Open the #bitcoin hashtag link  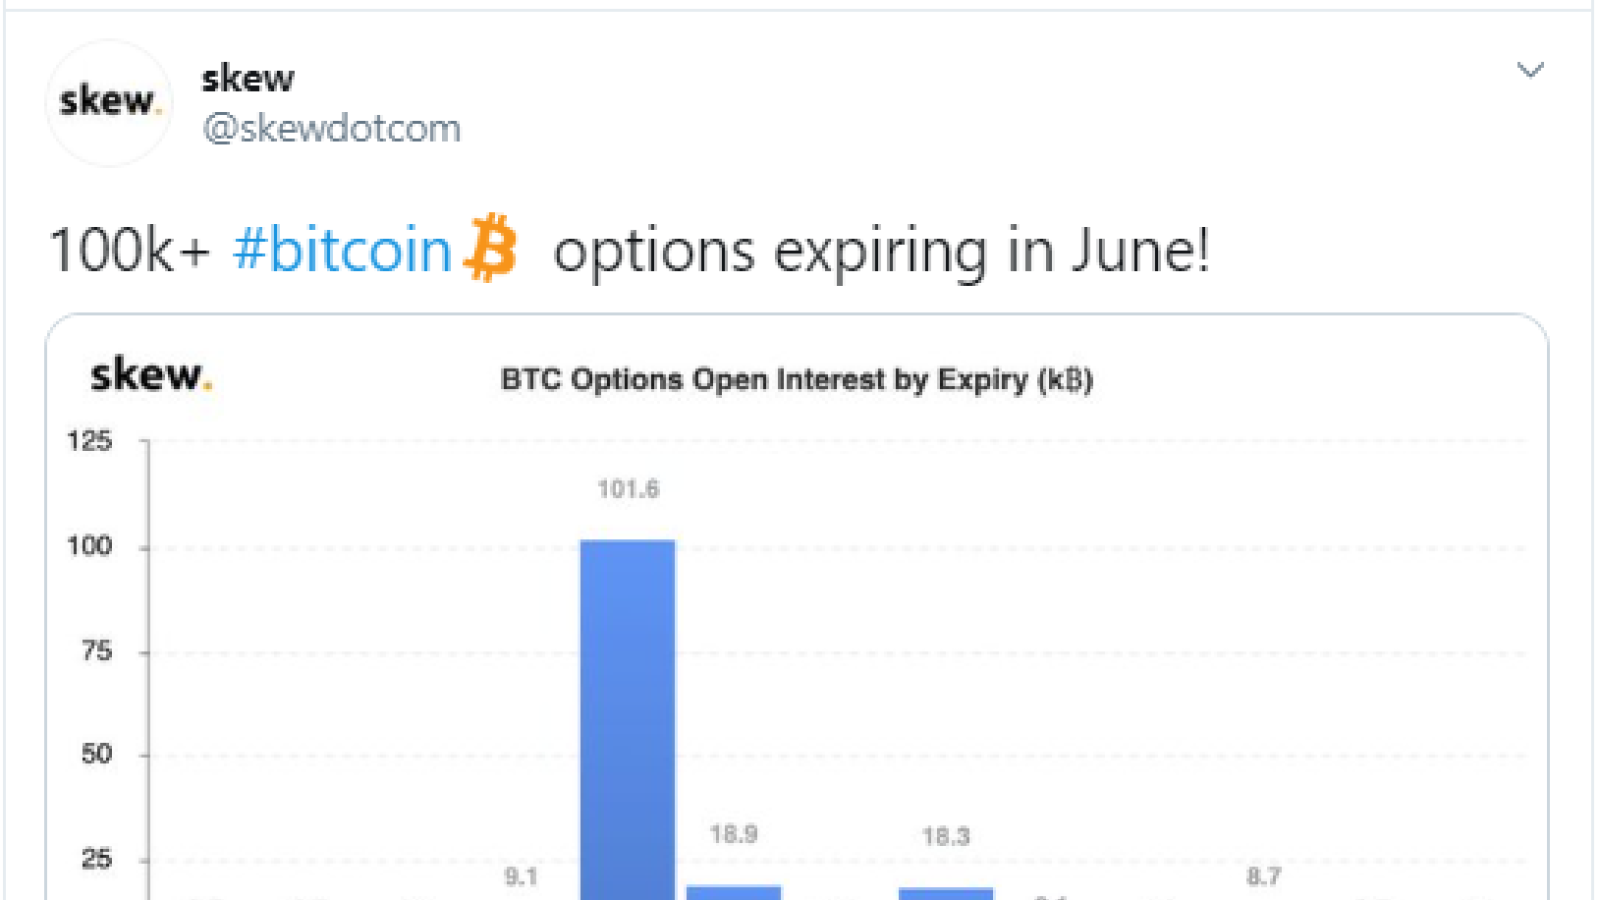click(342, 249)
